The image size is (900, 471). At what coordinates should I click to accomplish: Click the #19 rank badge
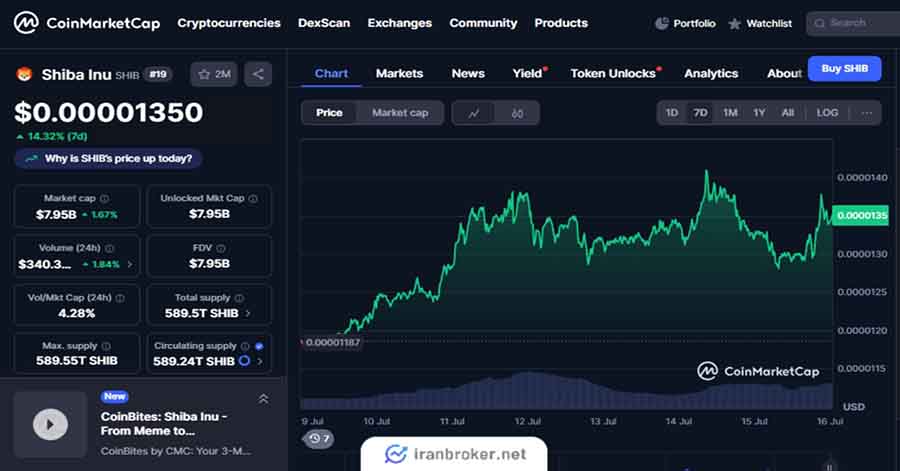[158, 75]
